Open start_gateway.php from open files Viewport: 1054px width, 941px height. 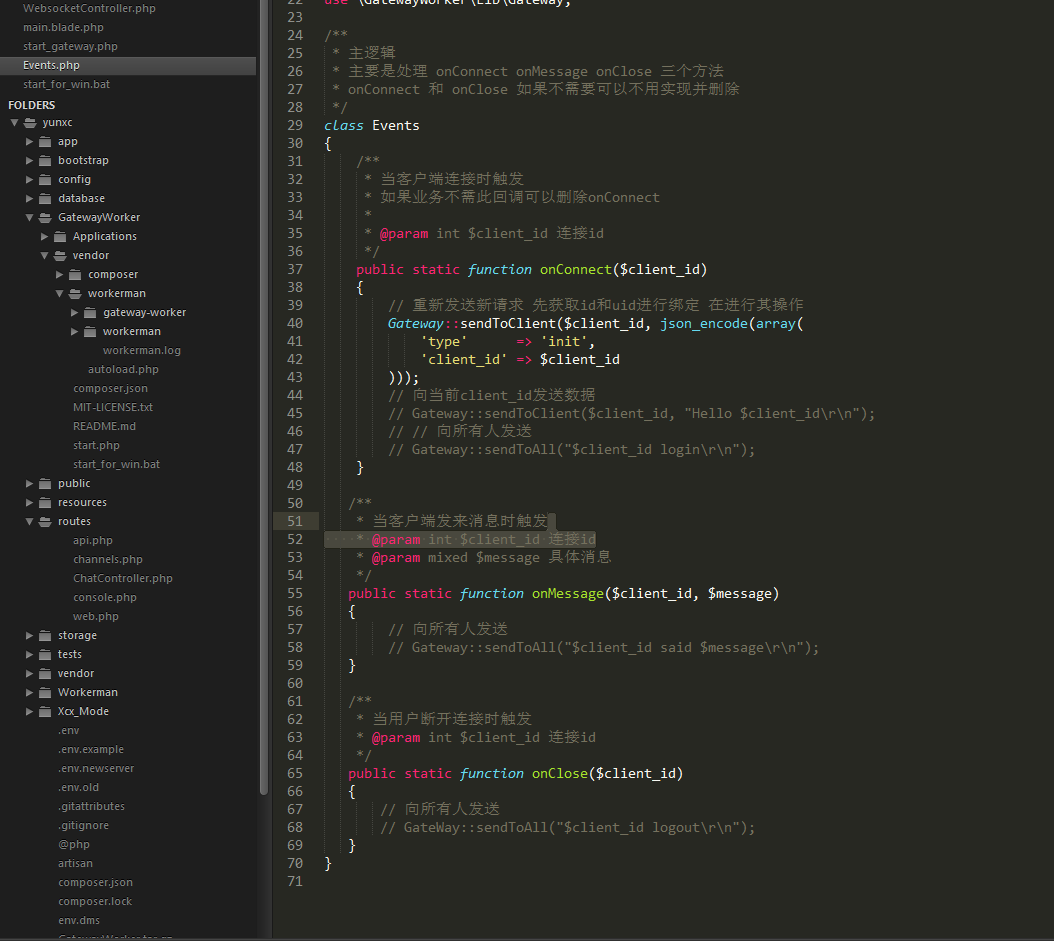[70, 46]
